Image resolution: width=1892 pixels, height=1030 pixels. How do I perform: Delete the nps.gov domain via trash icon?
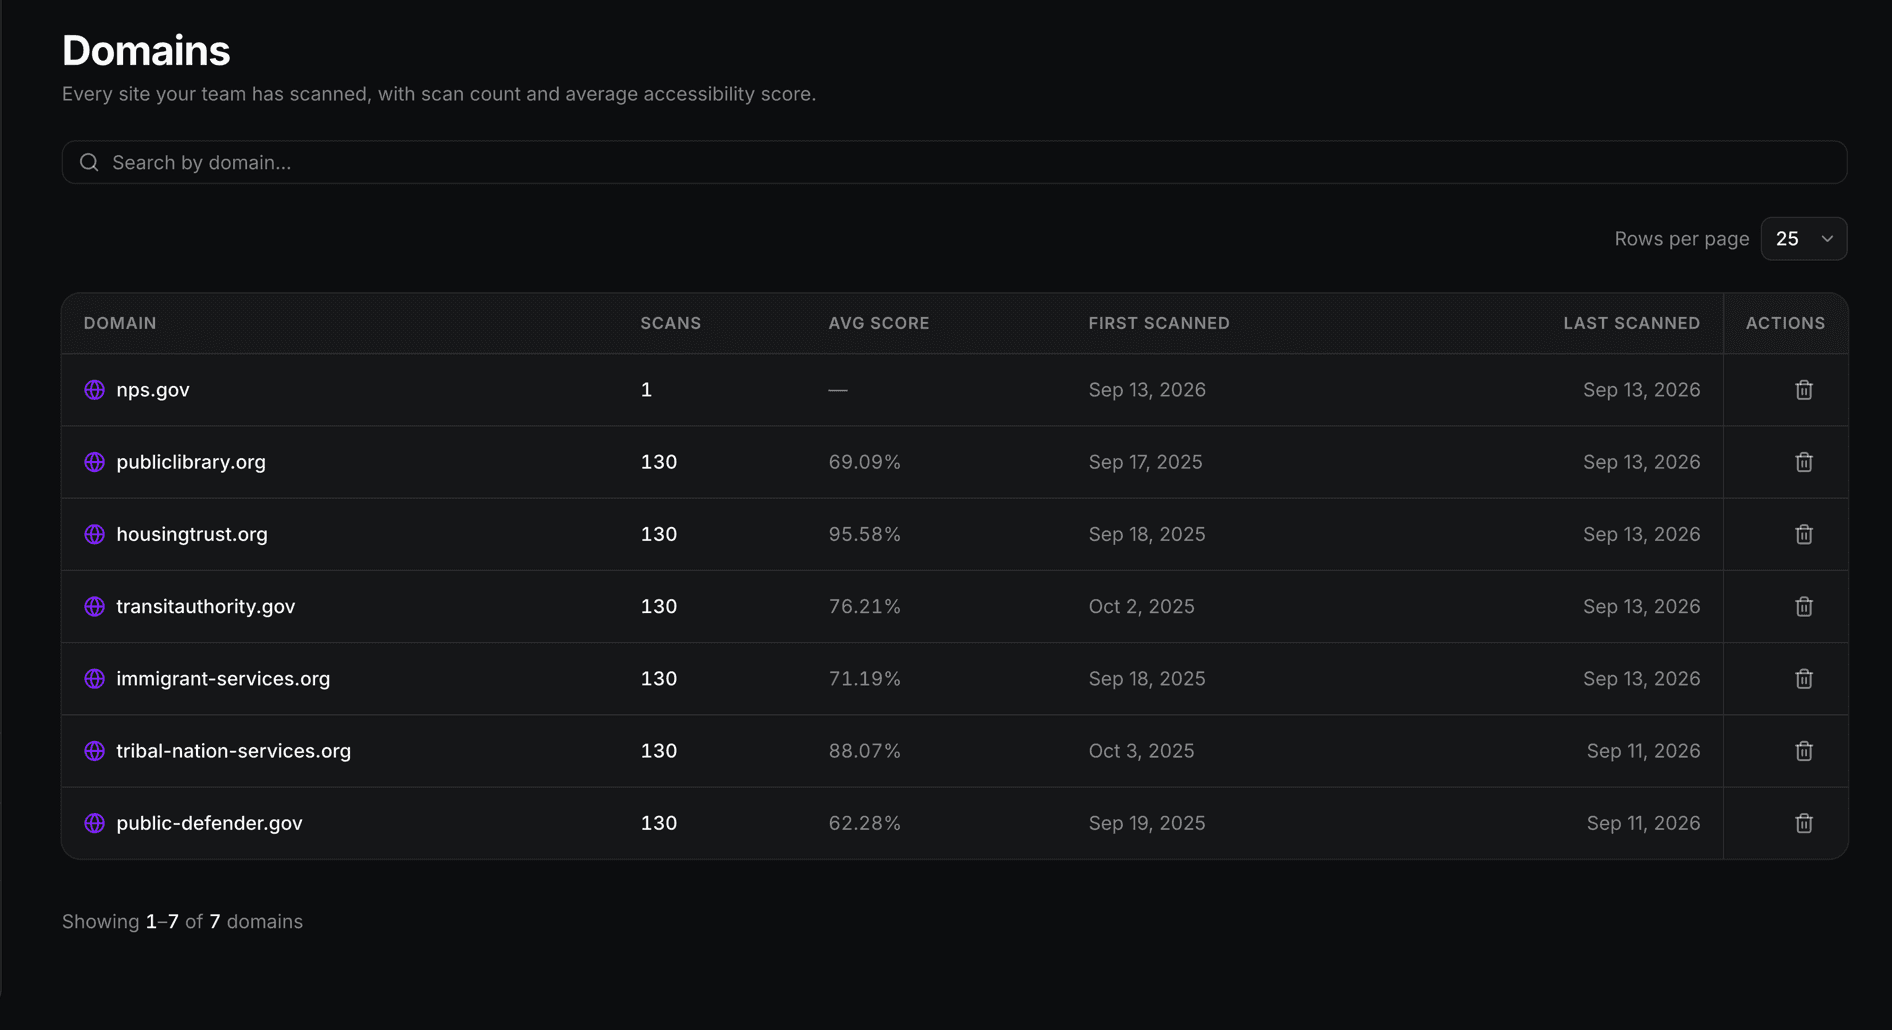[x=1803, y=390]
